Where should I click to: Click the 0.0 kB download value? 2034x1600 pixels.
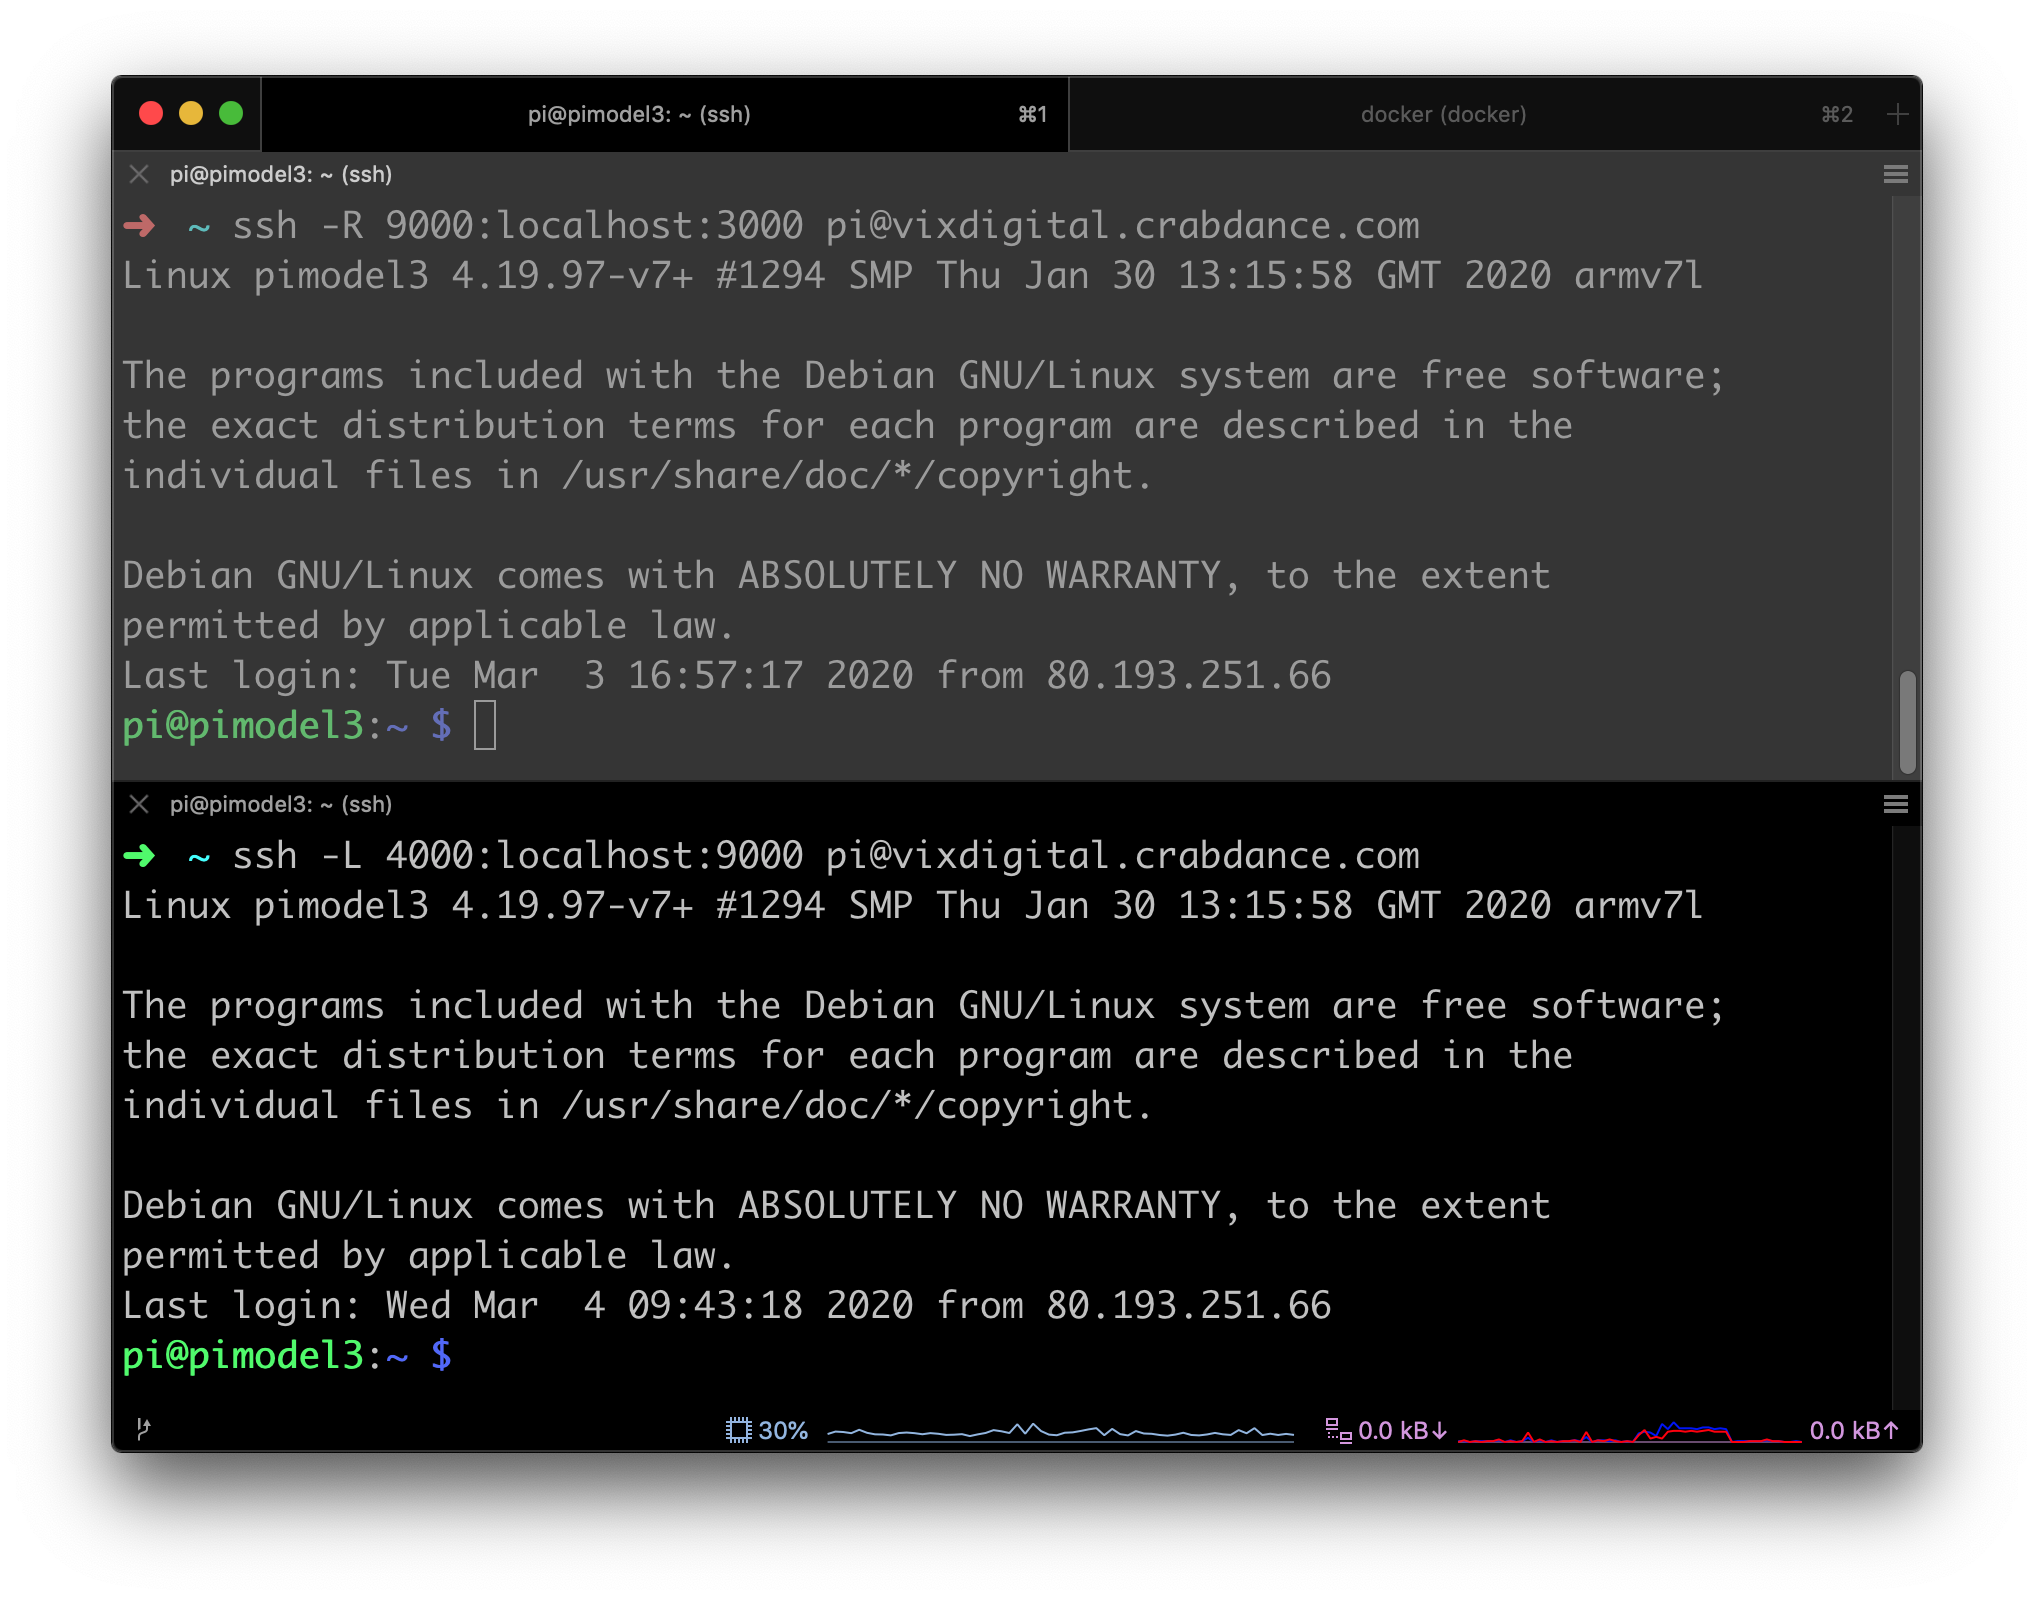(x=1402, y=1430)
